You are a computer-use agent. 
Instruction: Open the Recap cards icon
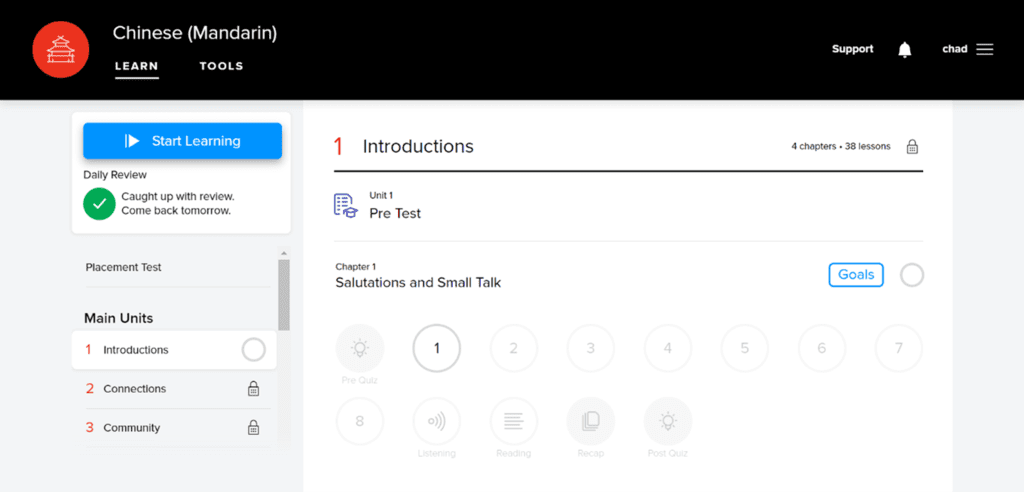tap(590, 421)
